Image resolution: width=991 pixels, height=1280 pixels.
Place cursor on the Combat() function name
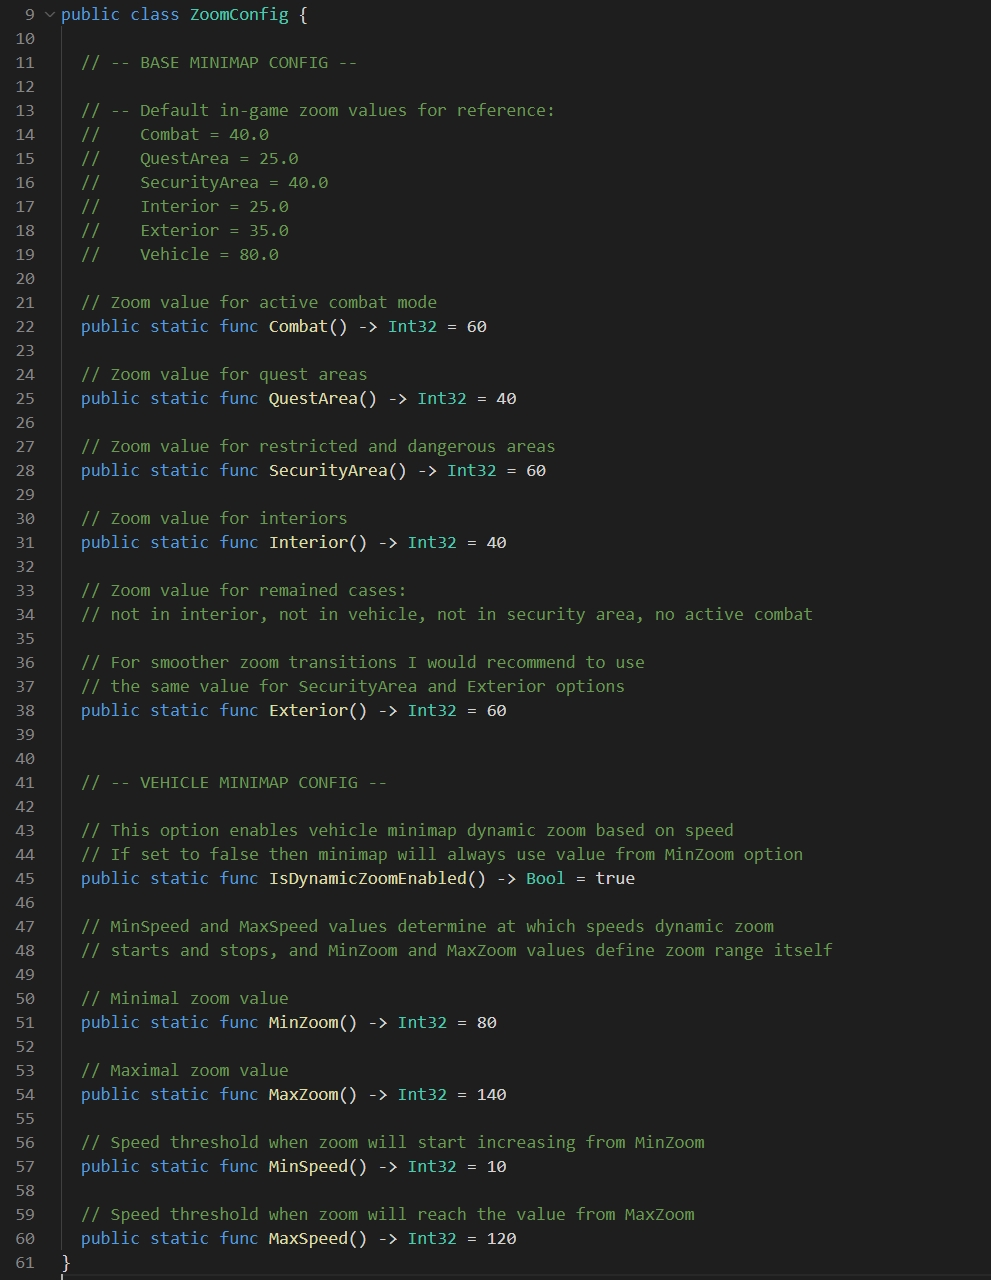pyautogui.click(x=297, y=327)
